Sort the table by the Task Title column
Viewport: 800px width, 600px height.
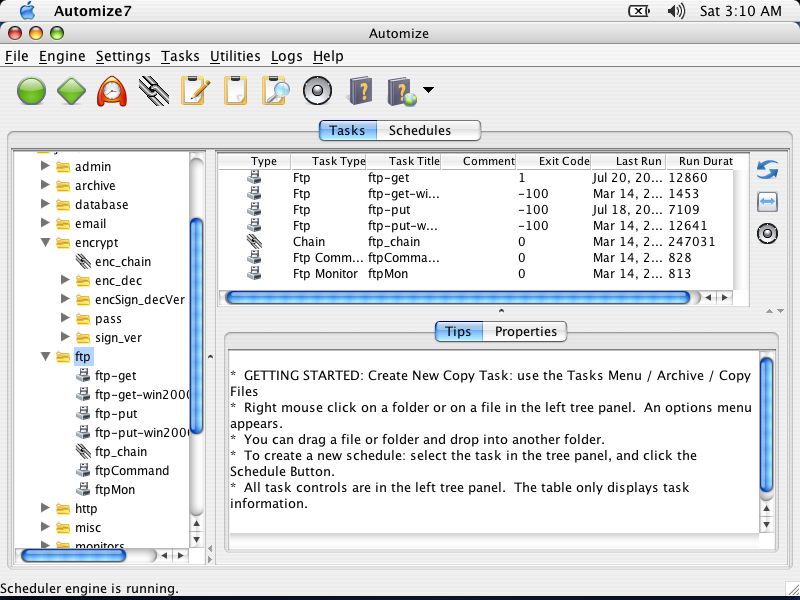[x=404, y=161]
